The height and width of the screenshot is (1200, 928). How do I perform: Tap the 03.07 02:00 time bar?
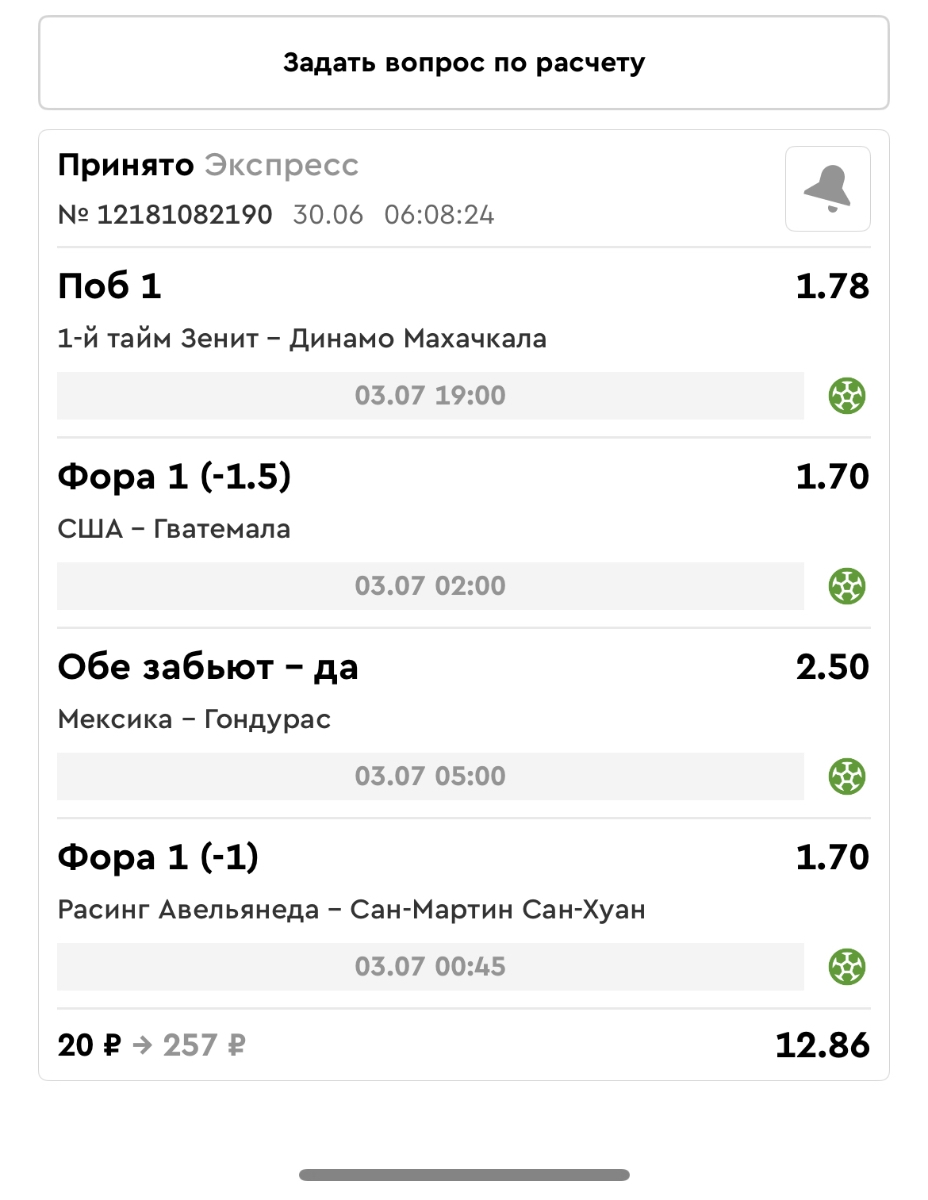pos(430,586)
